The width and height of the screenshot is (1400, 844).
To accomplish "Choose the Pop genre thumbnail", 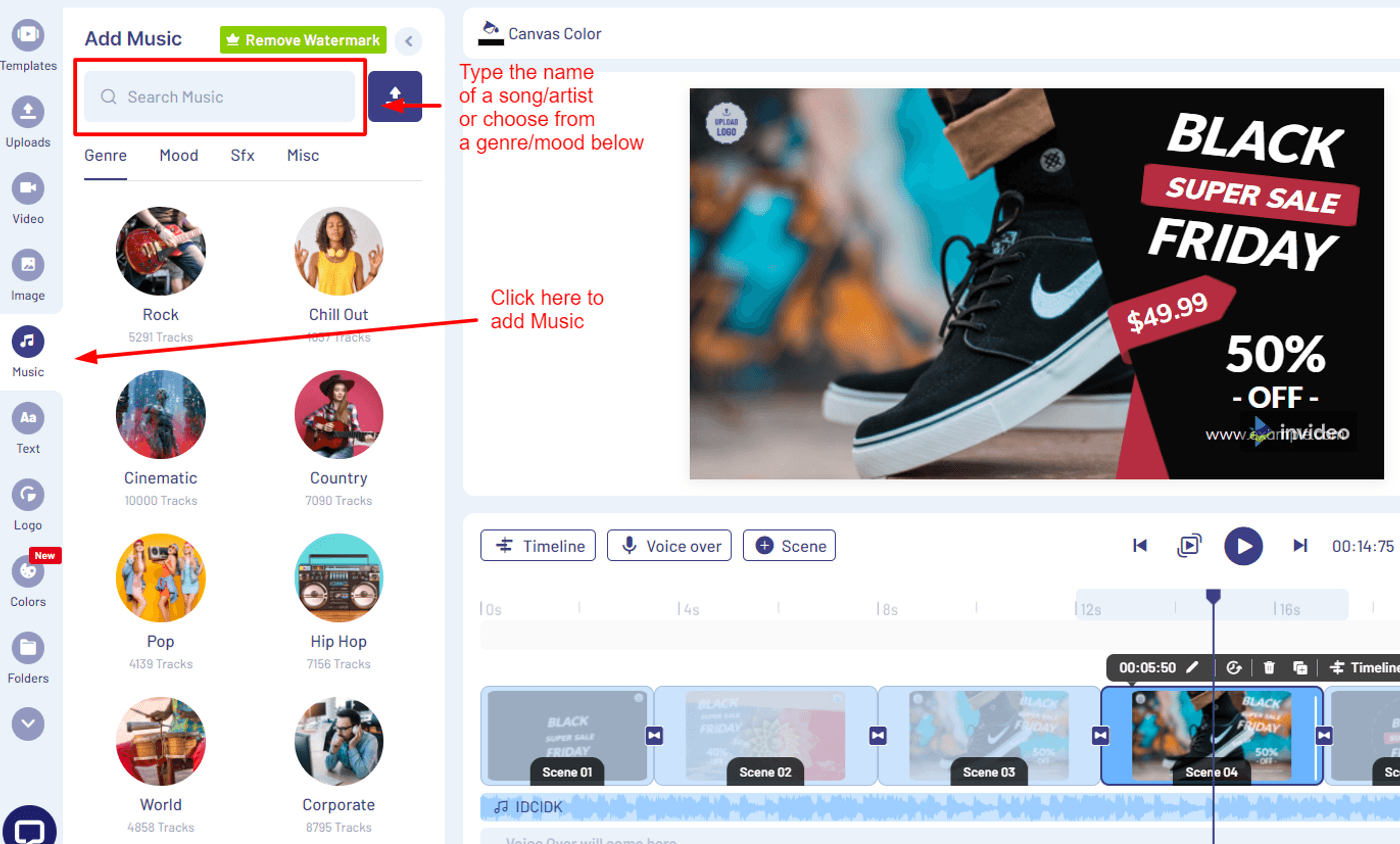I will coord(161,578).
